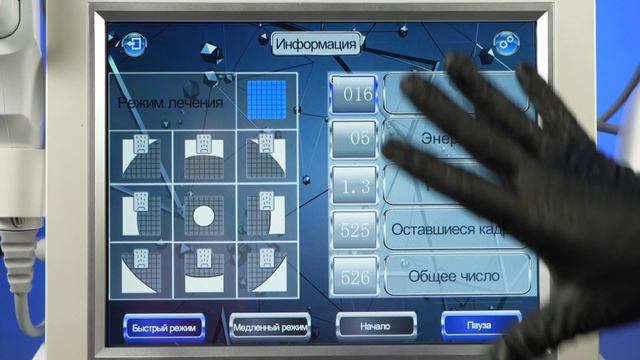This screenshot has height=360, width=640.
Task: Enable Медленный режим
Action: tap(270, 327)
